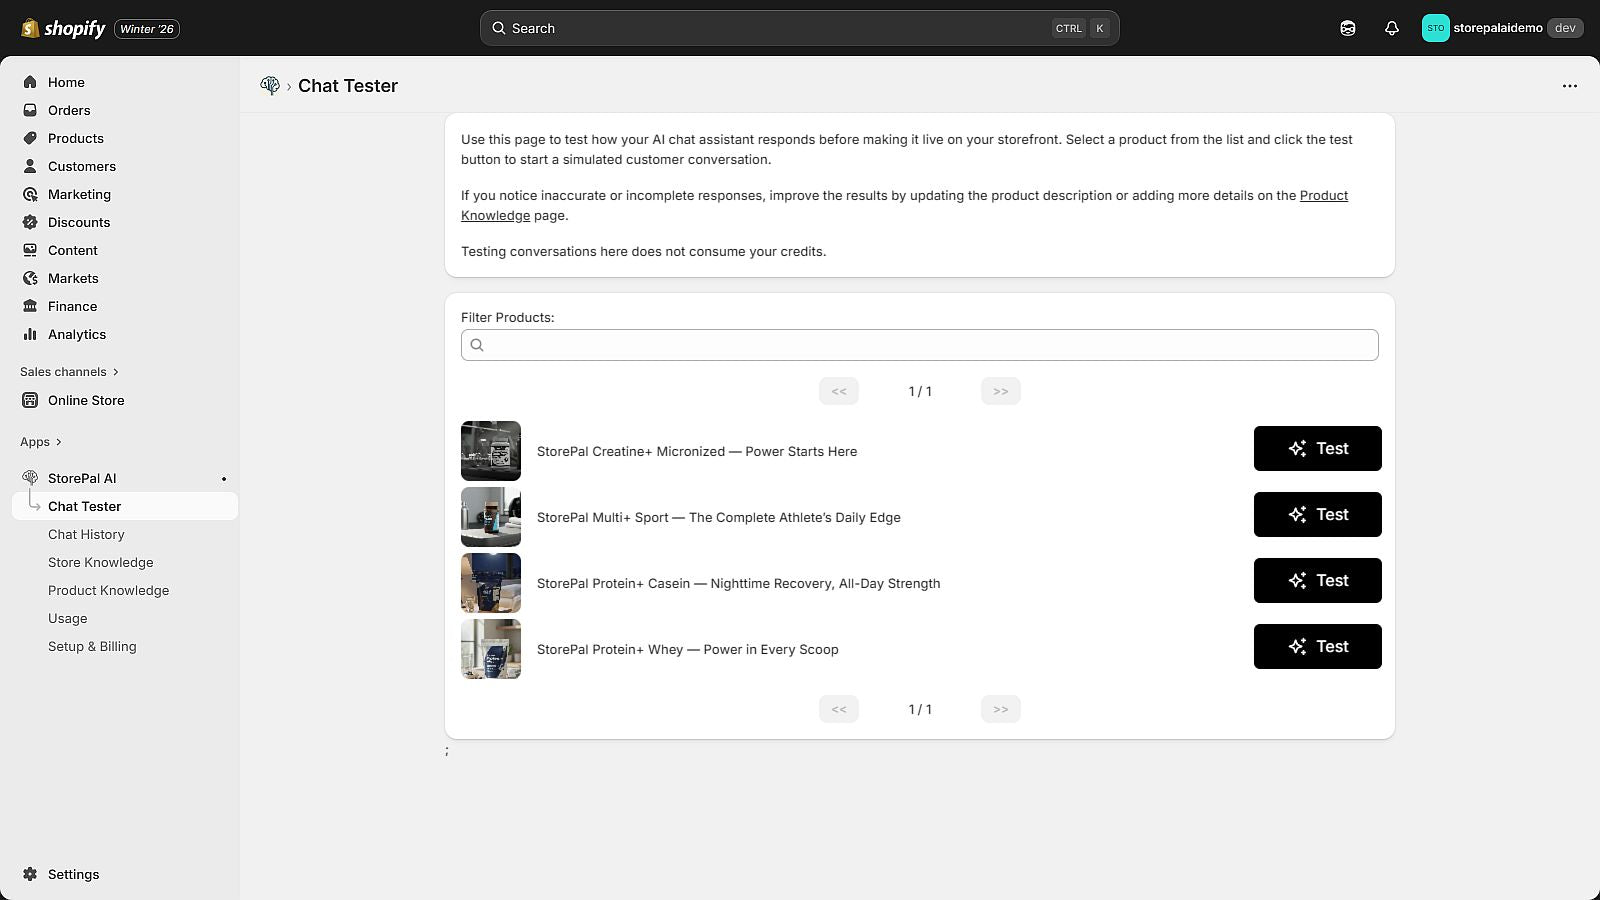The width and height of the screenshot is (1600, 900).
Task: Open the notifications bell
Action: (x=1391, y=28)
